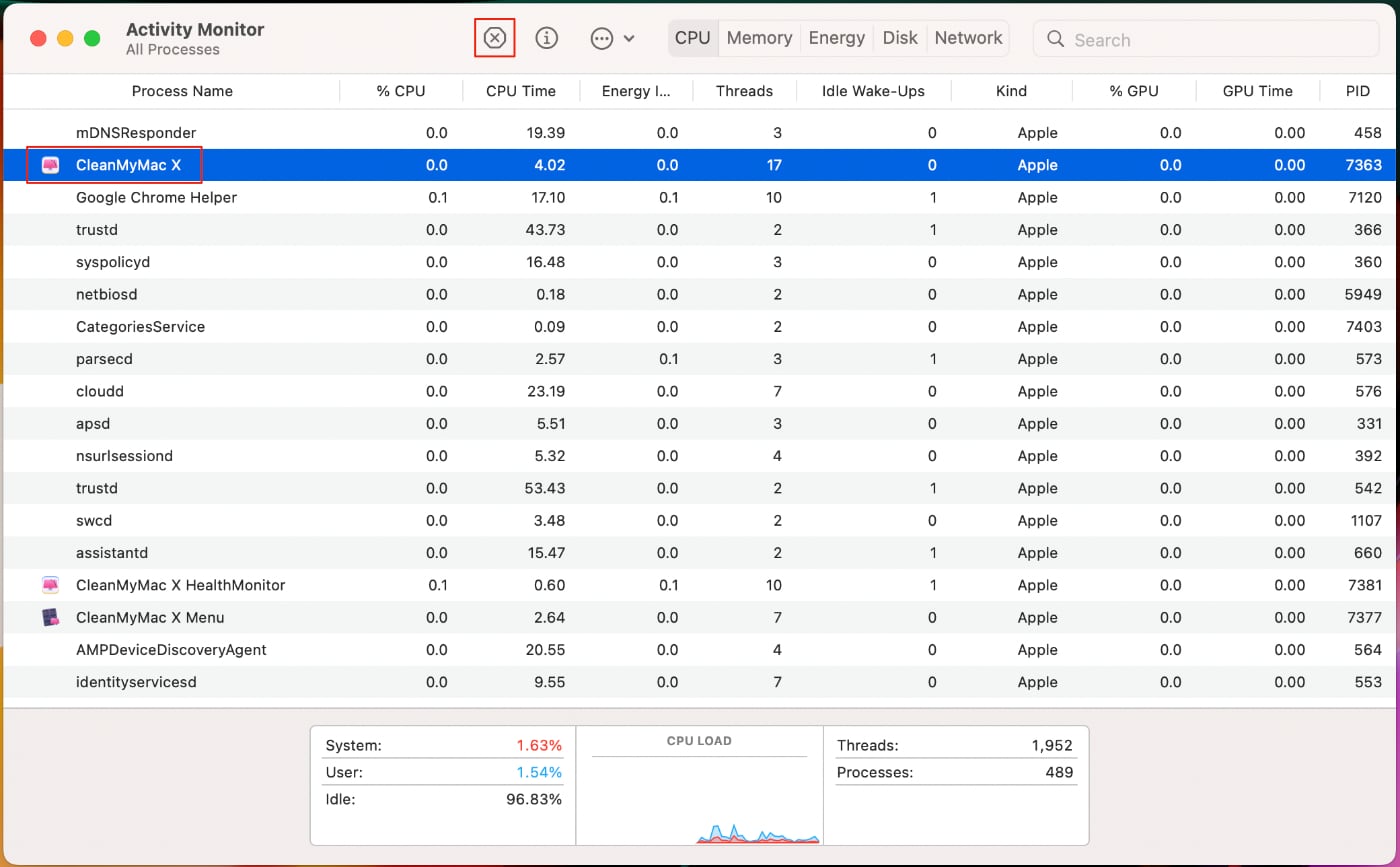
Task: Sort by % GPU column header
Action: coord(1134,91)
